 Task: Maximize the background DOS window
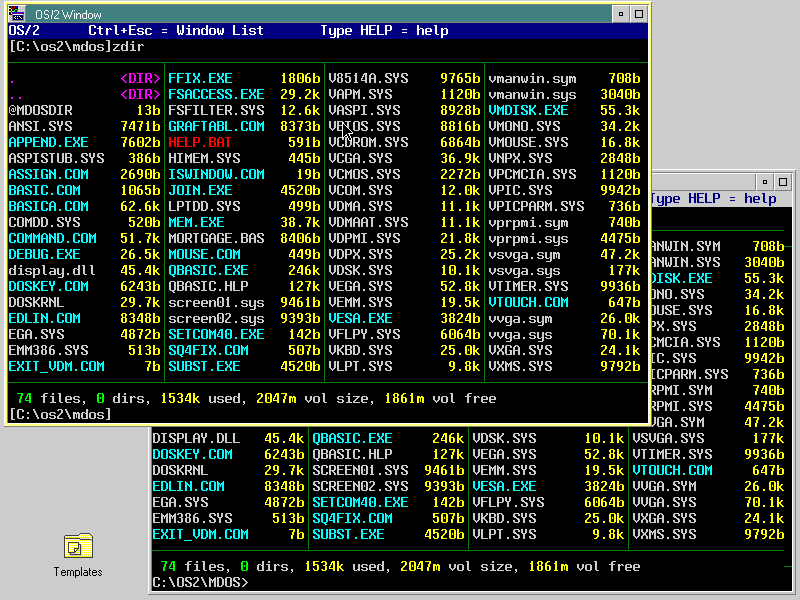783,182
